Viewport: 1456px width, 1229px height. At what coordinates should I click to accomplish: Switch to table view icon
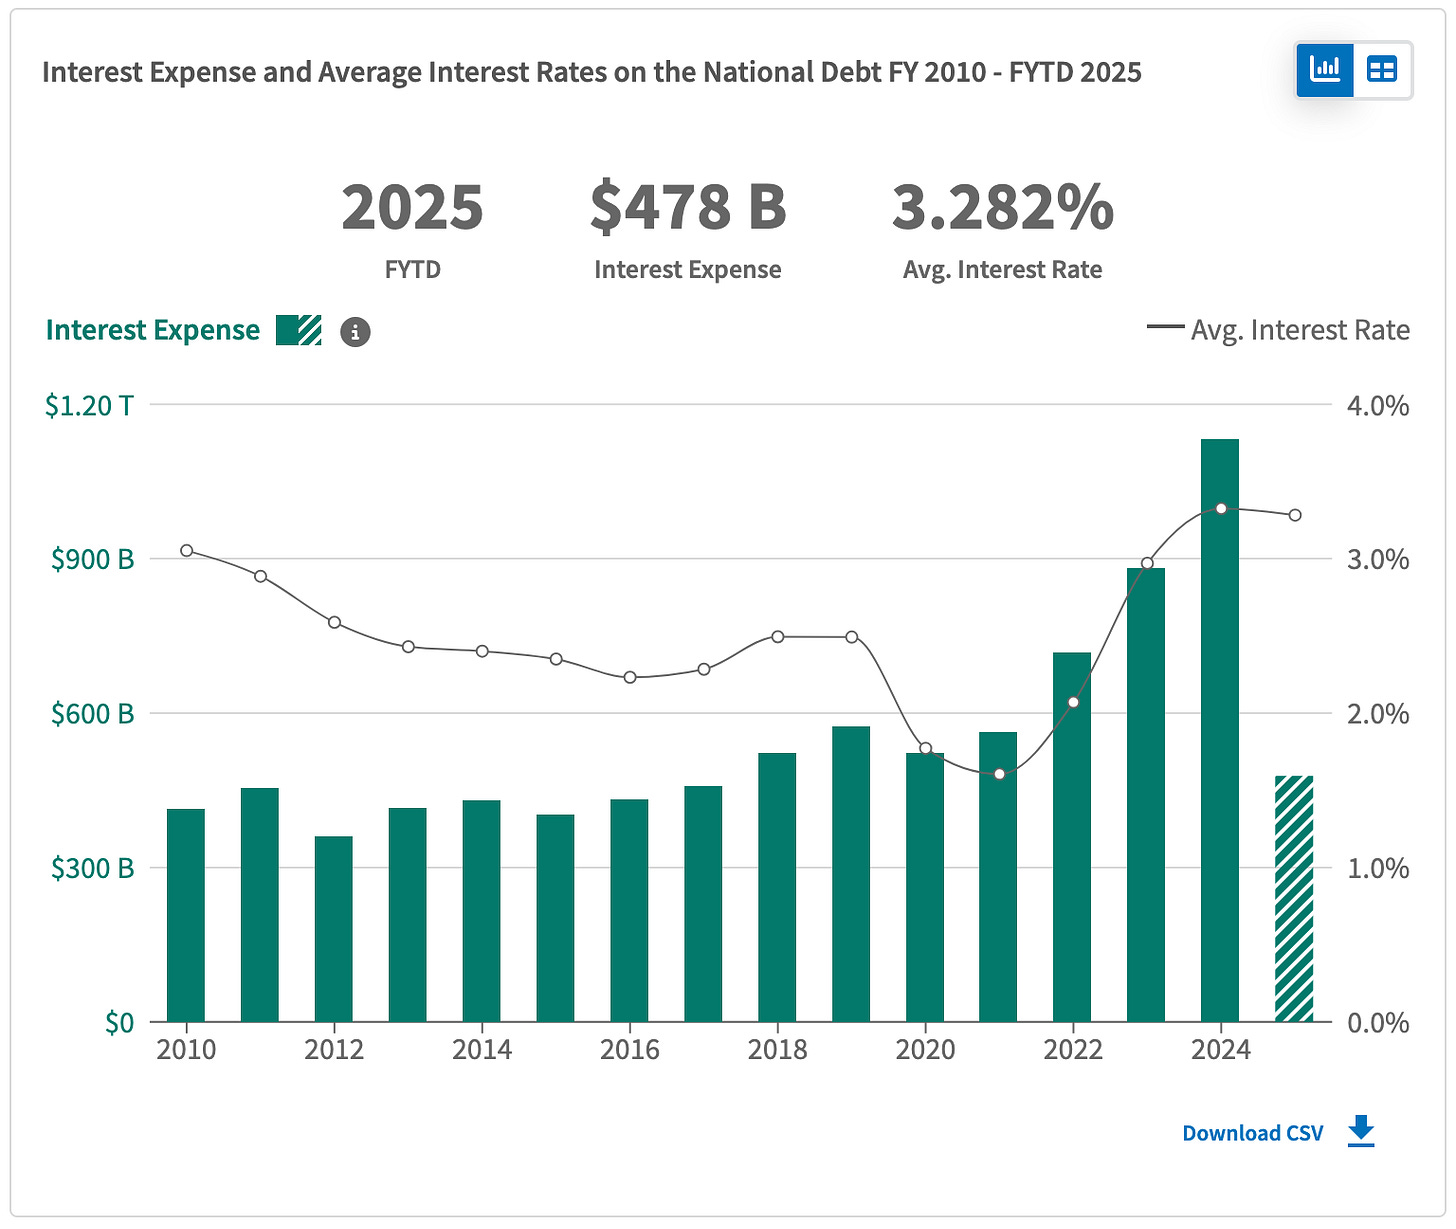[1382, 70]
